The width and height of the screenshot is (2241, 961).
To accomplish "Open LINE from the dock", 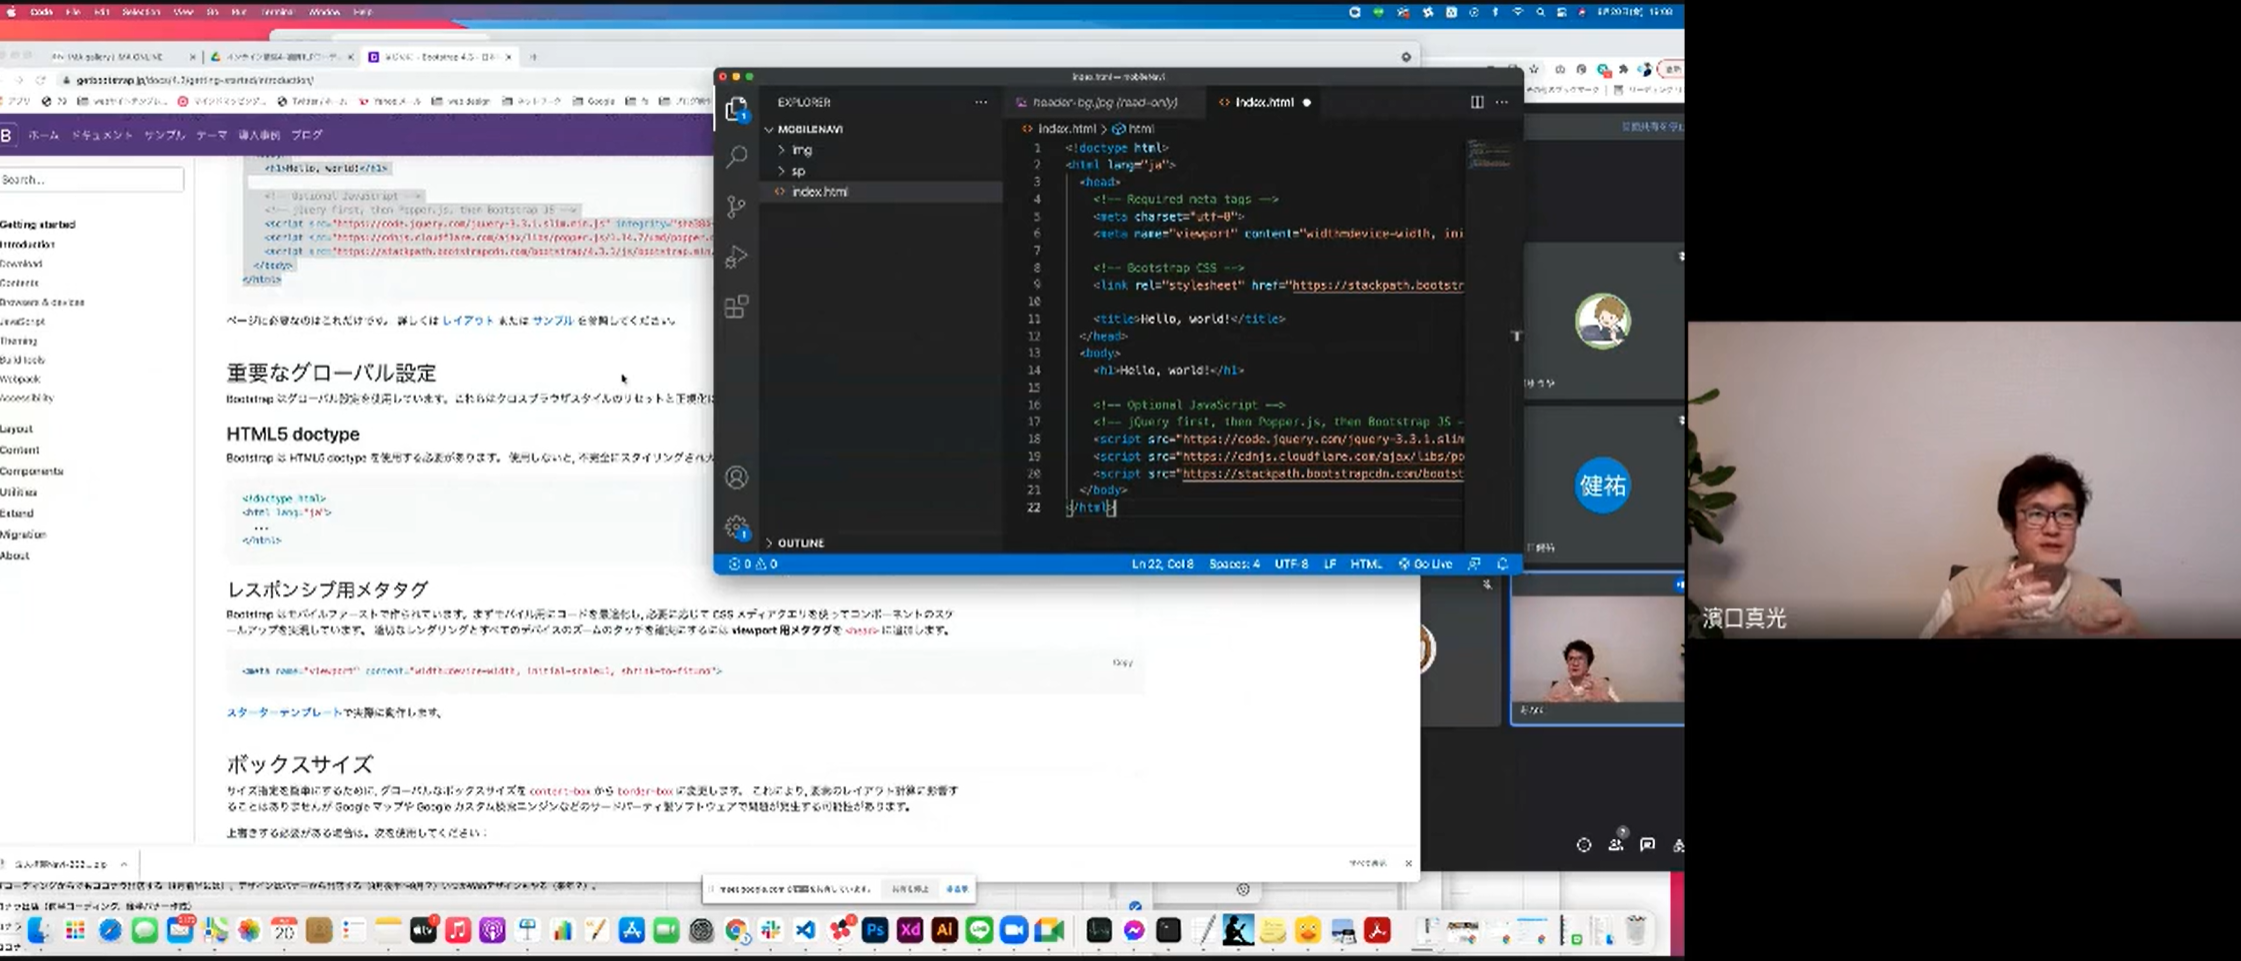I will click(x=980, y=931).
